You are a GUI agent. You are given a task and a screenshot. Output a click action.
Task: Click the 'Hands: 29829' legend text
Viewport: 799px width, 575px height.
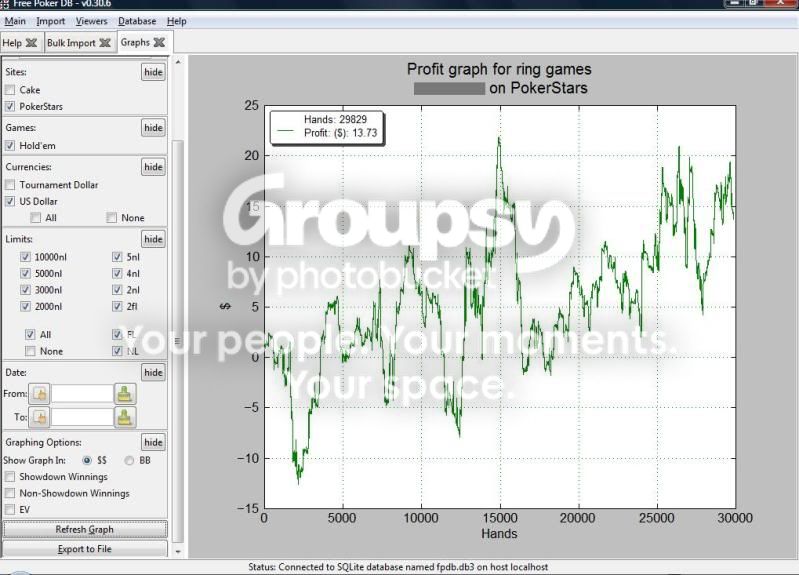tap(335, 119)
